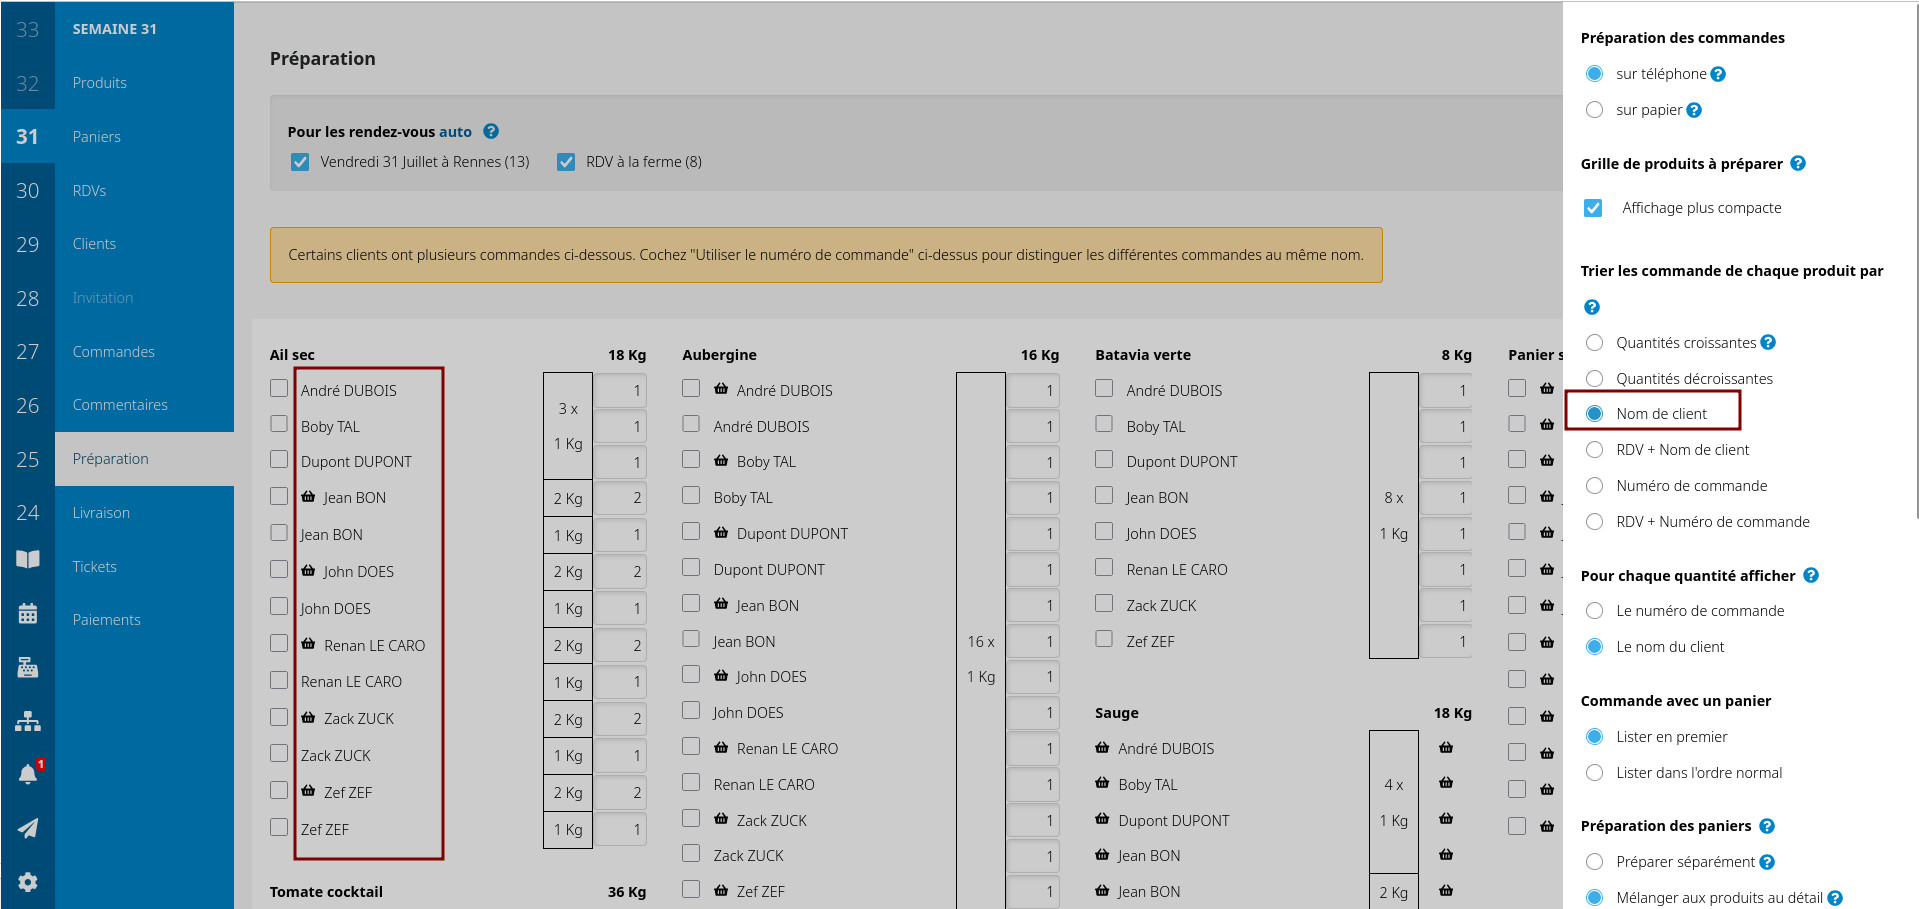Click basket icon beside Renan LE CARO in Ail sec
This screenshot has width=1919, height=909.
coord(308,644)
